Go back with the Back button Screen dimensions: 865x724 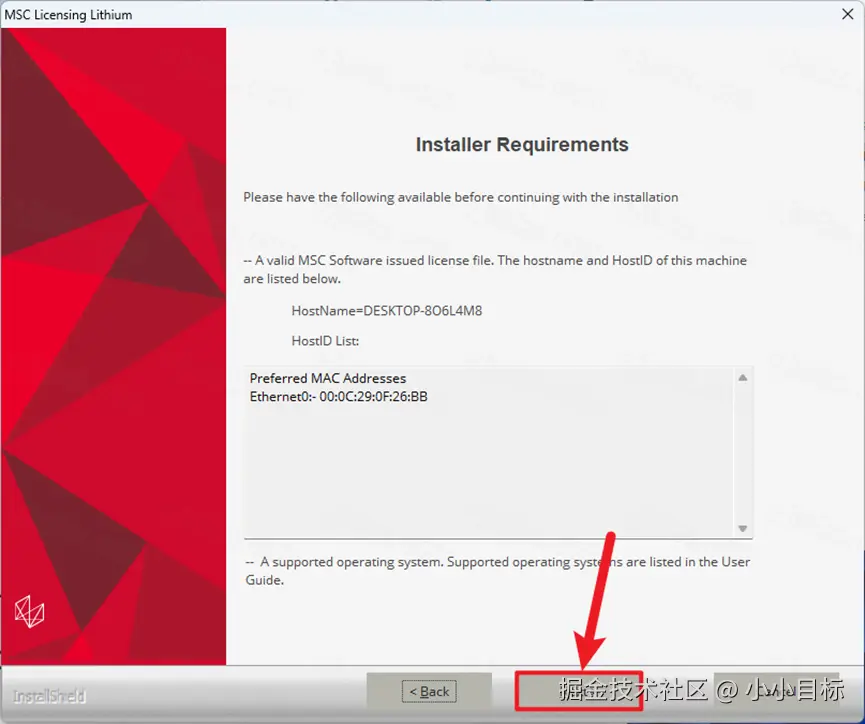point(429,691)
